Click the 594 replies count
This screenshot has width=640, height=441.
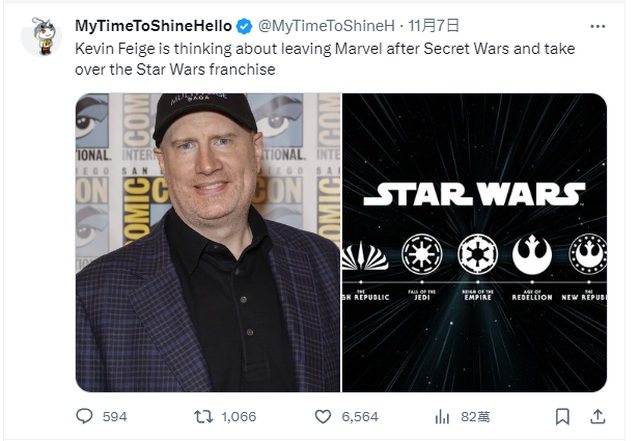[115, 416]
